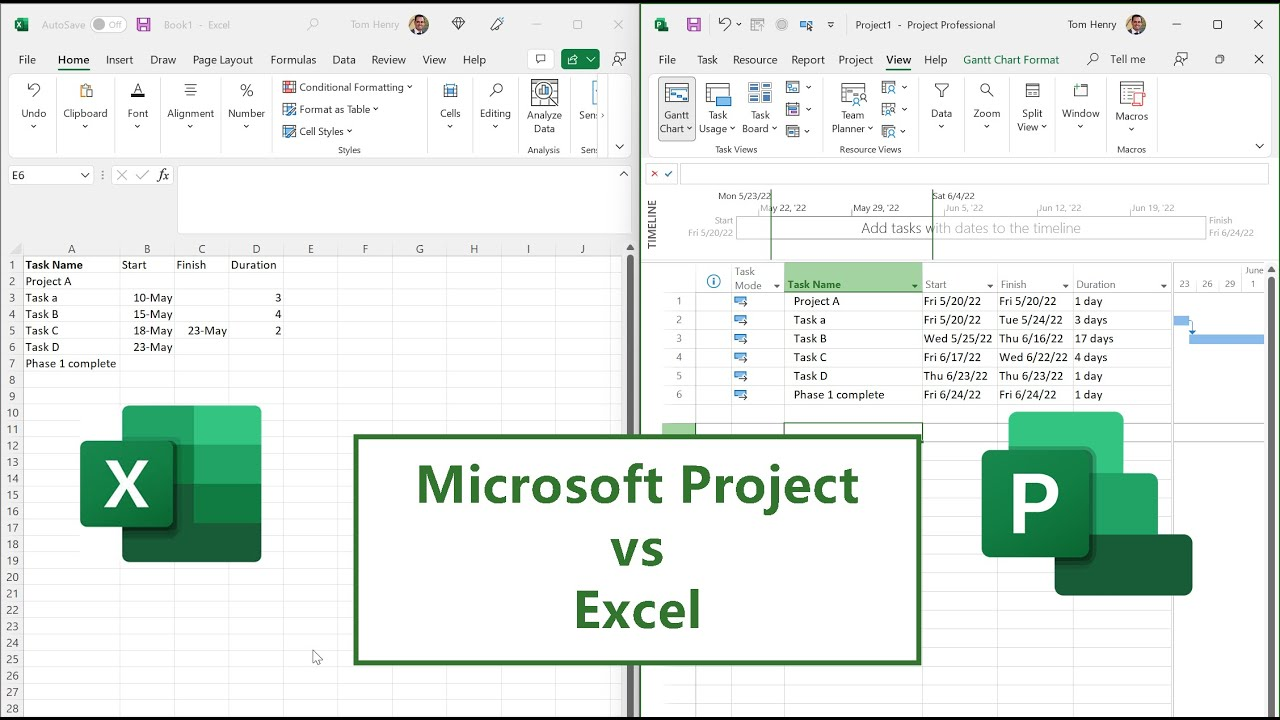Click the Analyze Data icon in Excel
The height and width of the screenshot is (720, 1280).
(x=544, y=100)
